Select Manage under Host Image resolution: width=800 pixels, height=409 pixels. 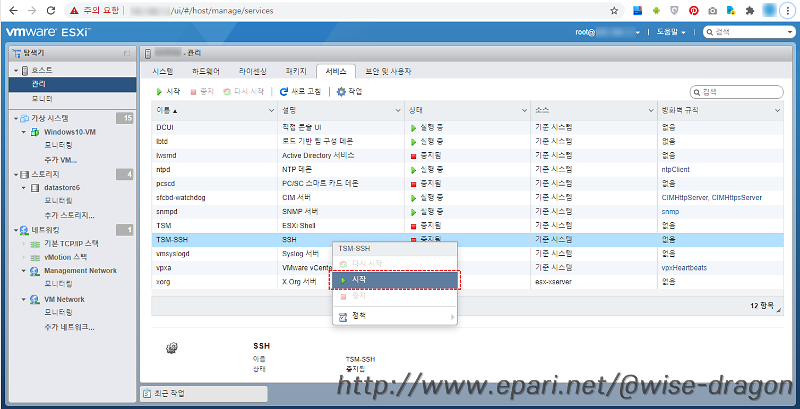(72, 84)
